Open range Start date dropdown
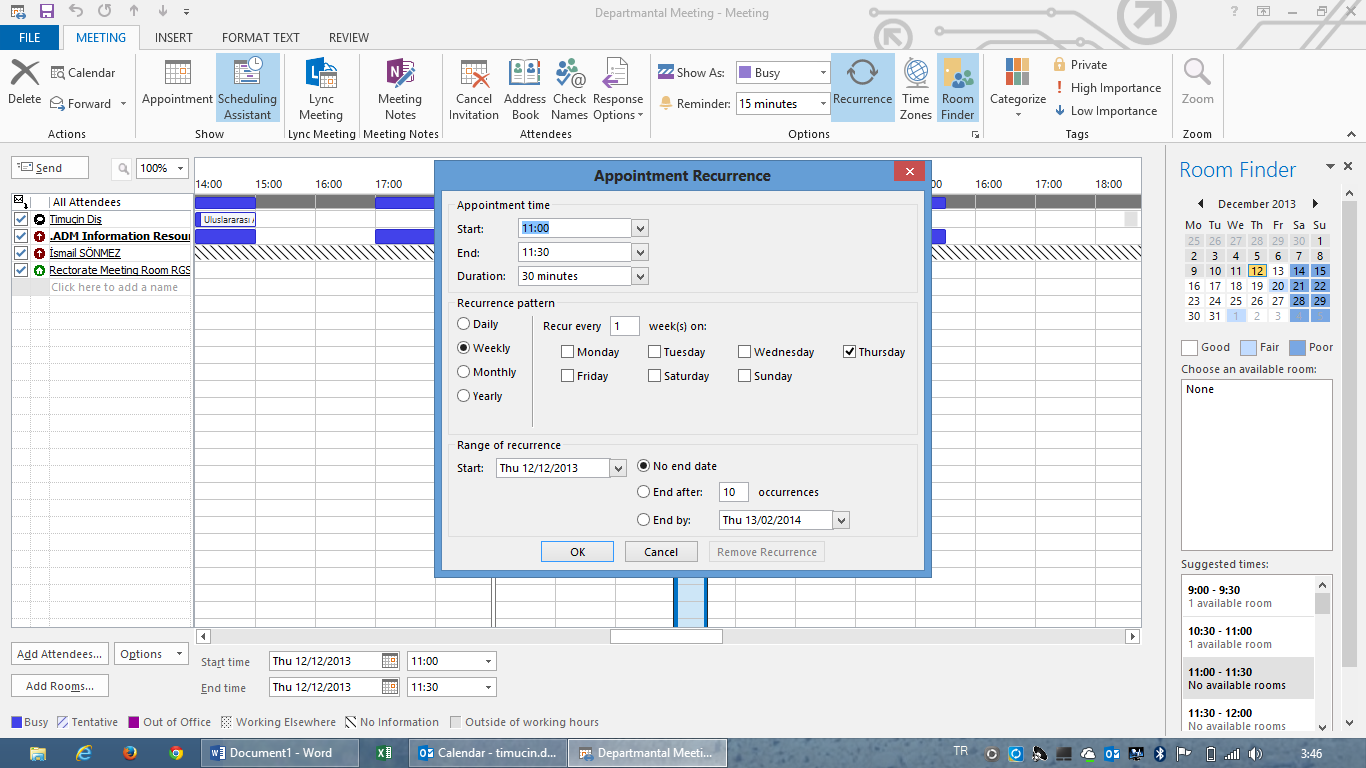 (x=618, y=468)
